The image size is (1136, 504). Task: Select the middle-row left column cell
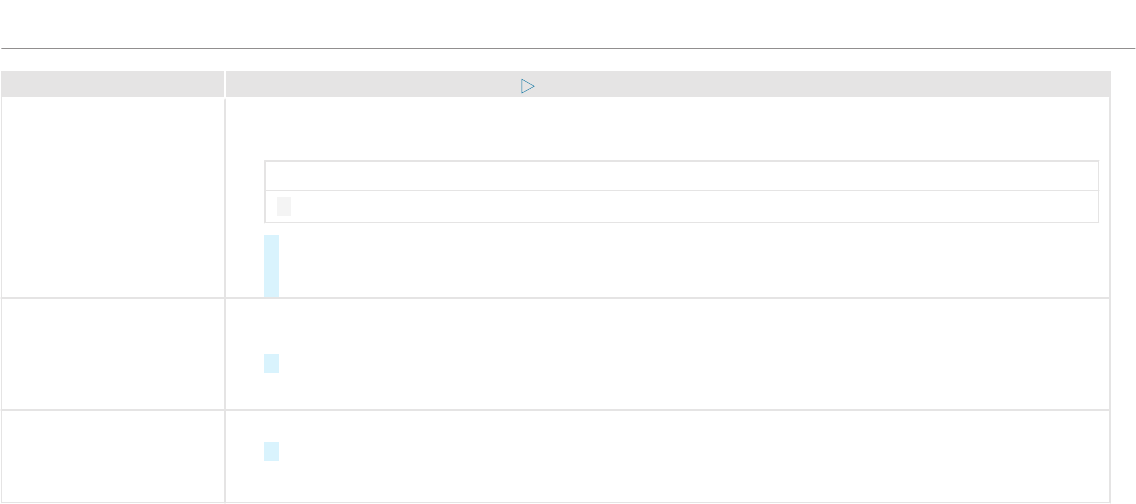click(112, 353)
